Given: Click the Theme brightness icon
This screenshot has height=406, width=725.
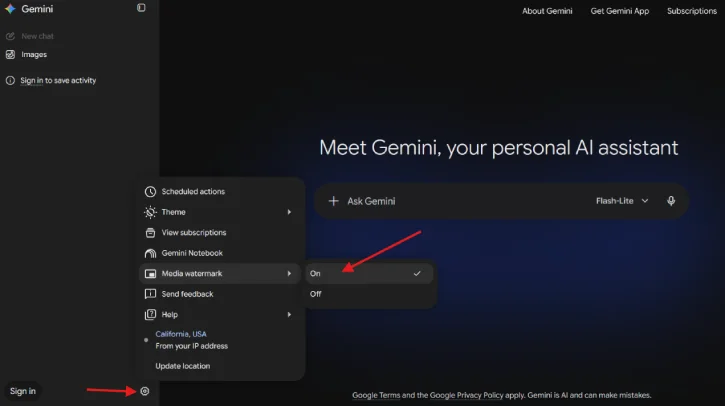Looking at the screenshot, I should (150, 212).
